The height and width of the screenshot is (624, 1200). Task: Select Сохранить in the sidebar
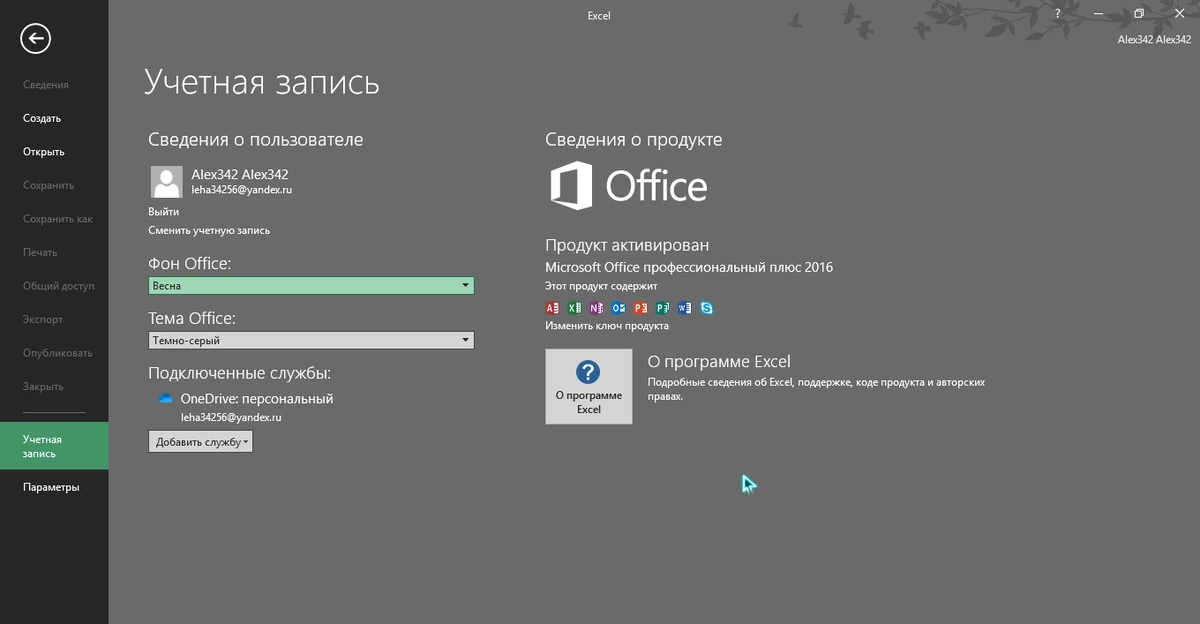pyautogui.click(x=48, y=185)
